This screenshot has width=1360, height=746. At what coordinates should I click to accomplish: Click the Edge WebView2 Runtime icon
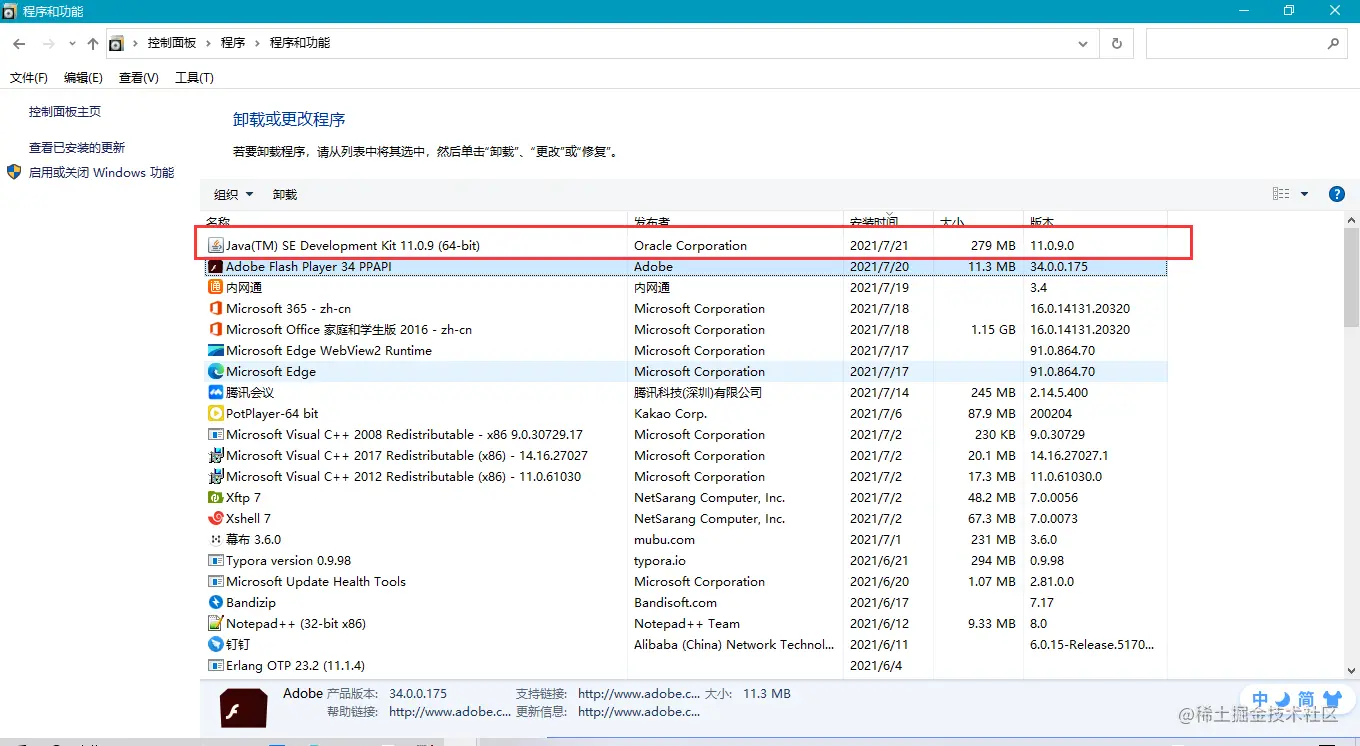(x=215, y=351)
